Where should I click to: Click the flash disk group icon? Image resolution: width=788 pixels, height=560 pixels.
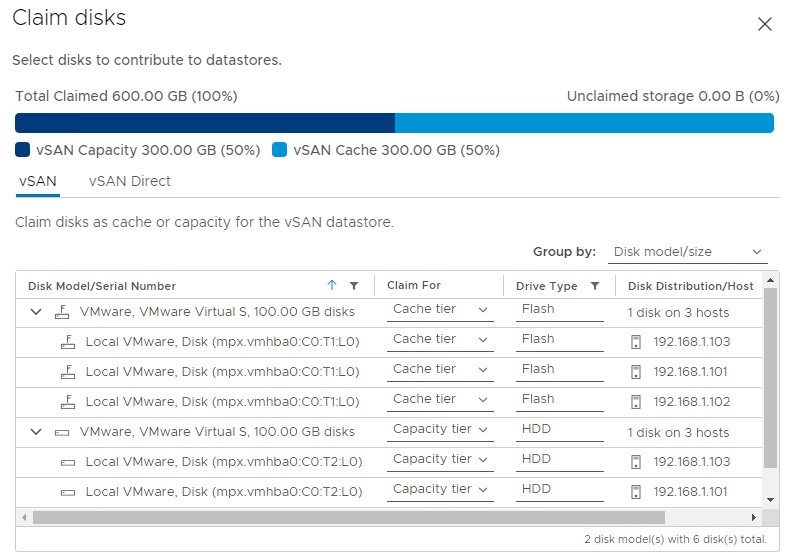pos(62,312)
